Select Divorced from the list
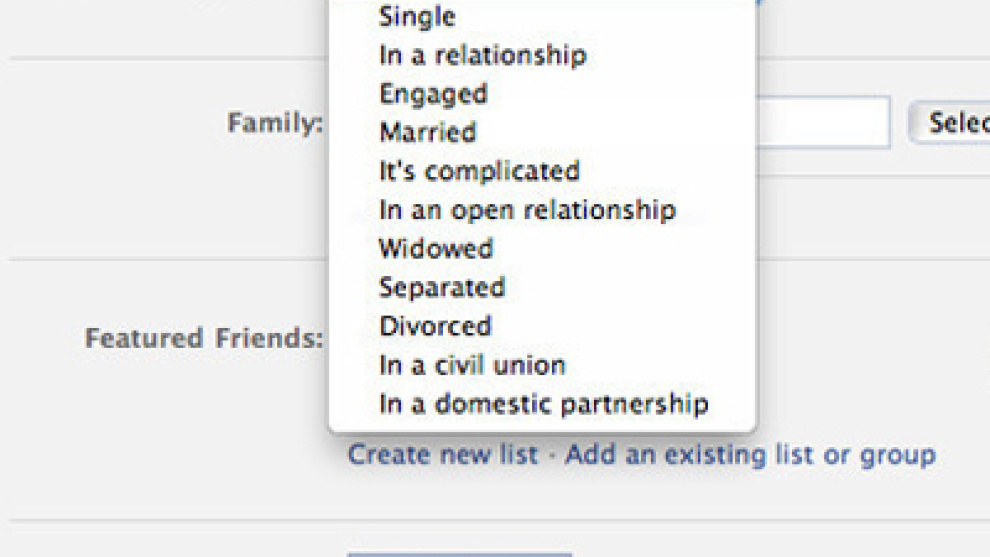Screen dimensions: 990x557 point(435,326)
